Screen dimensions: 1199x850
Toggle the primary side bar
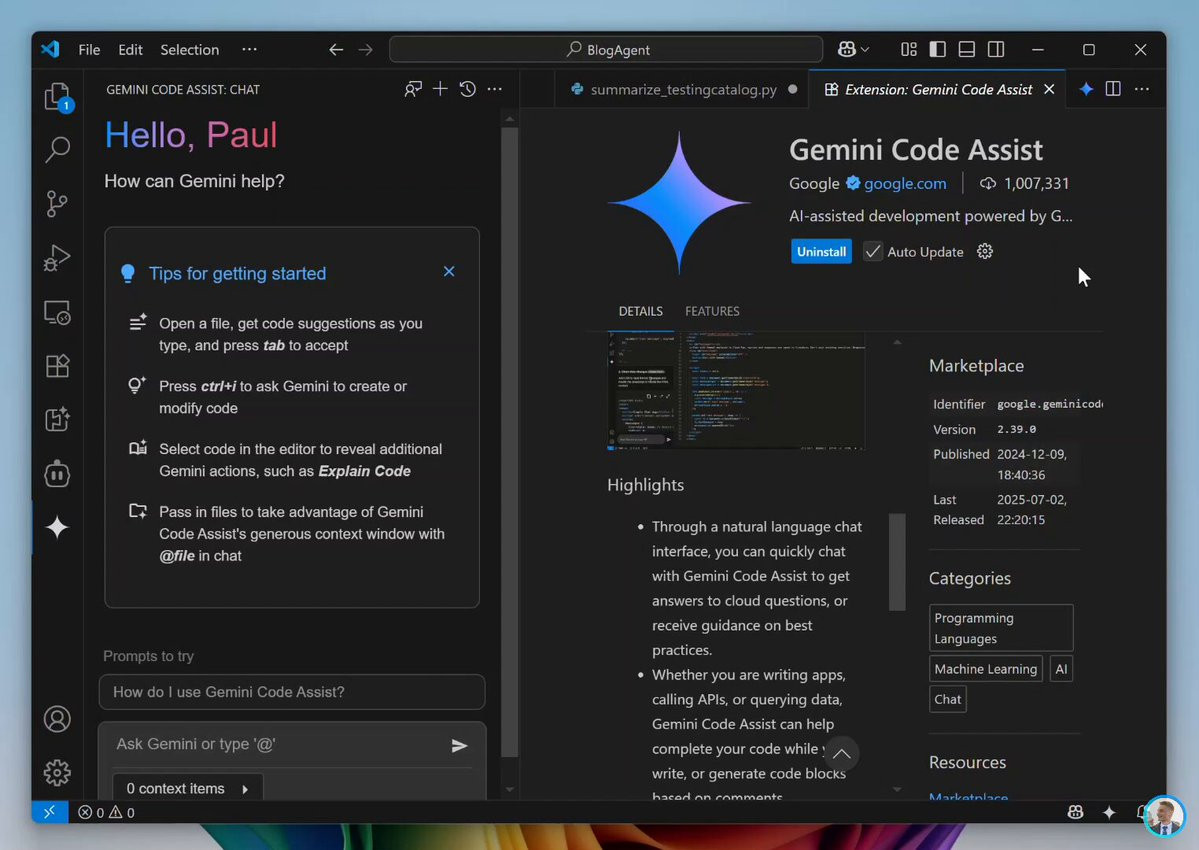pos(937,50)
